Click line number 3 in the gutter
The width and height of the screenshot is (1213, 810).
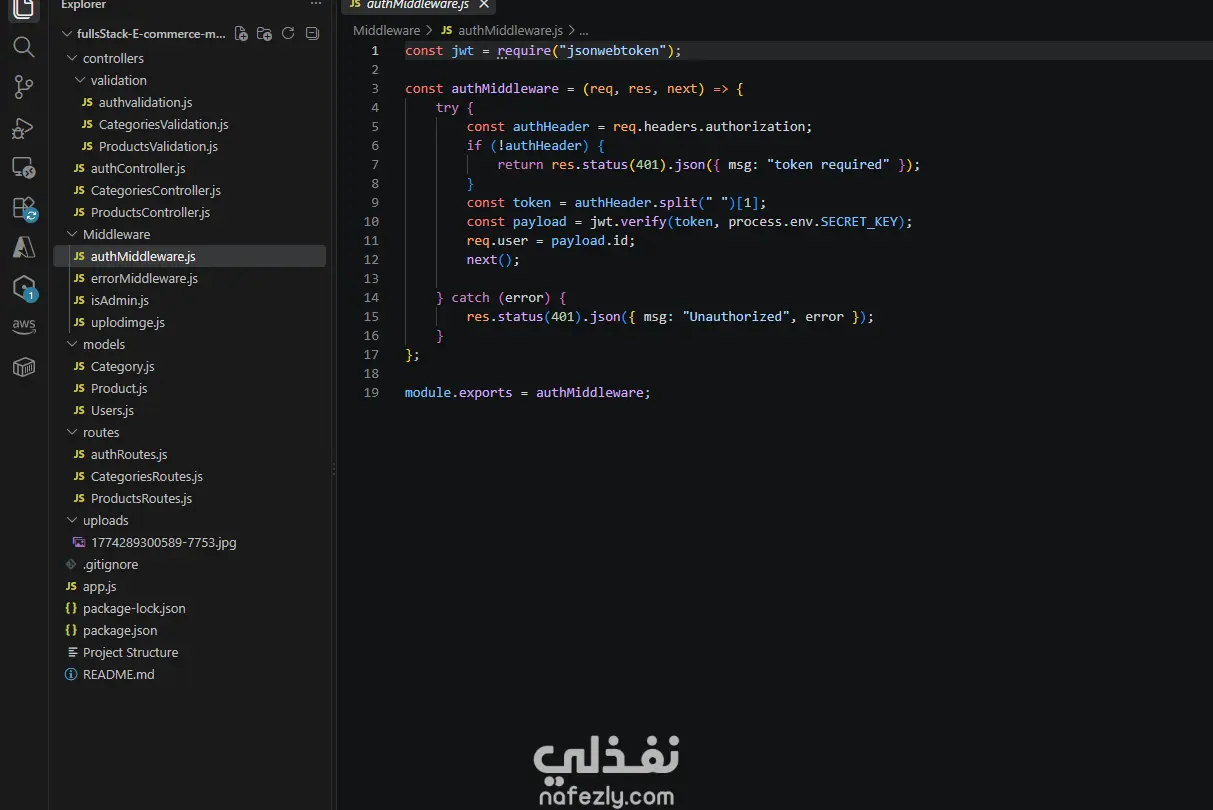375,88
